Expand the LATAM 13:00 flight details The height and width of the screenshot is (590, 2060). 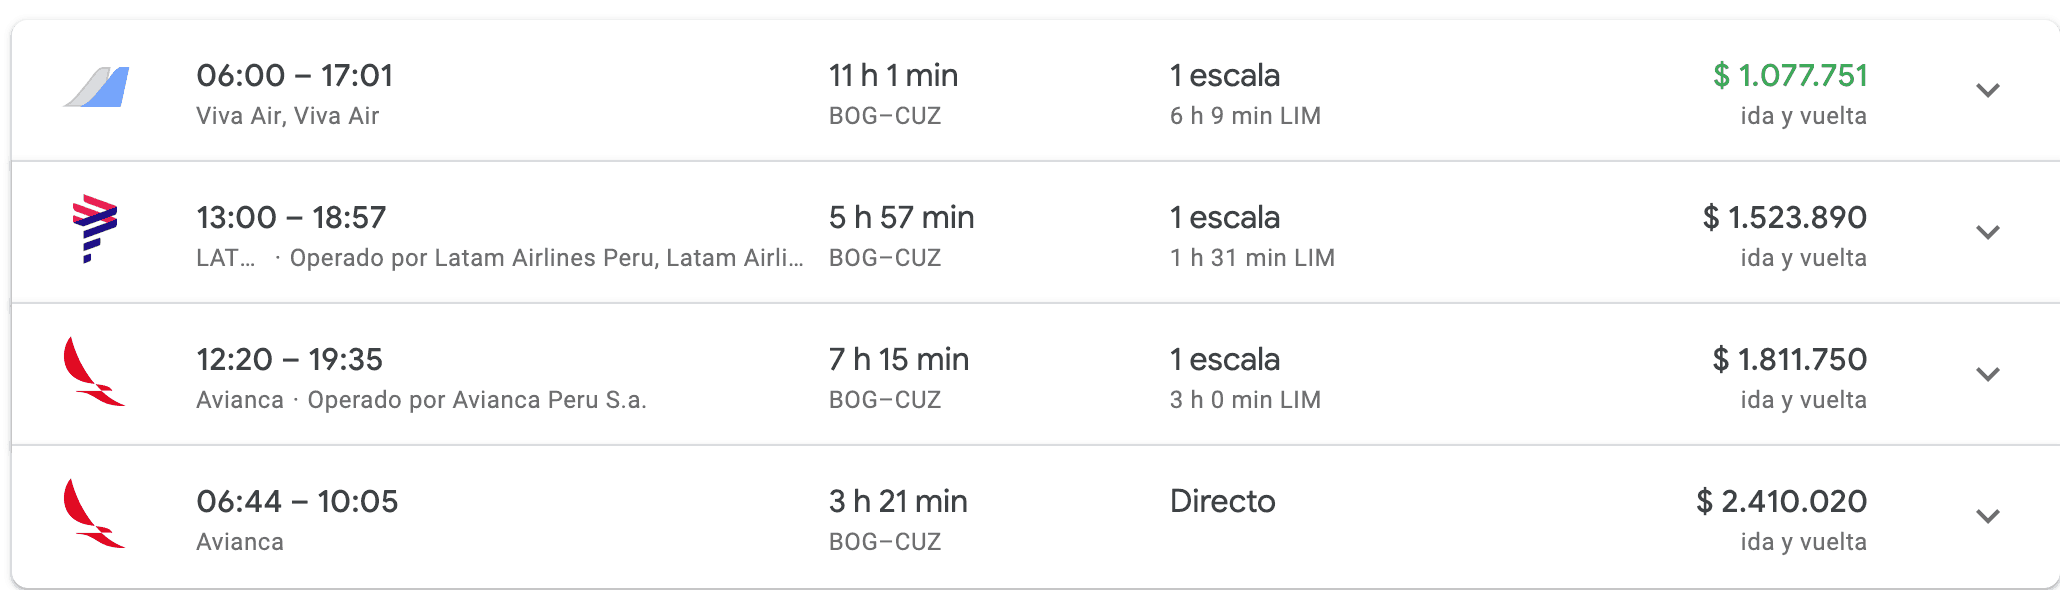pos(1987,232)
